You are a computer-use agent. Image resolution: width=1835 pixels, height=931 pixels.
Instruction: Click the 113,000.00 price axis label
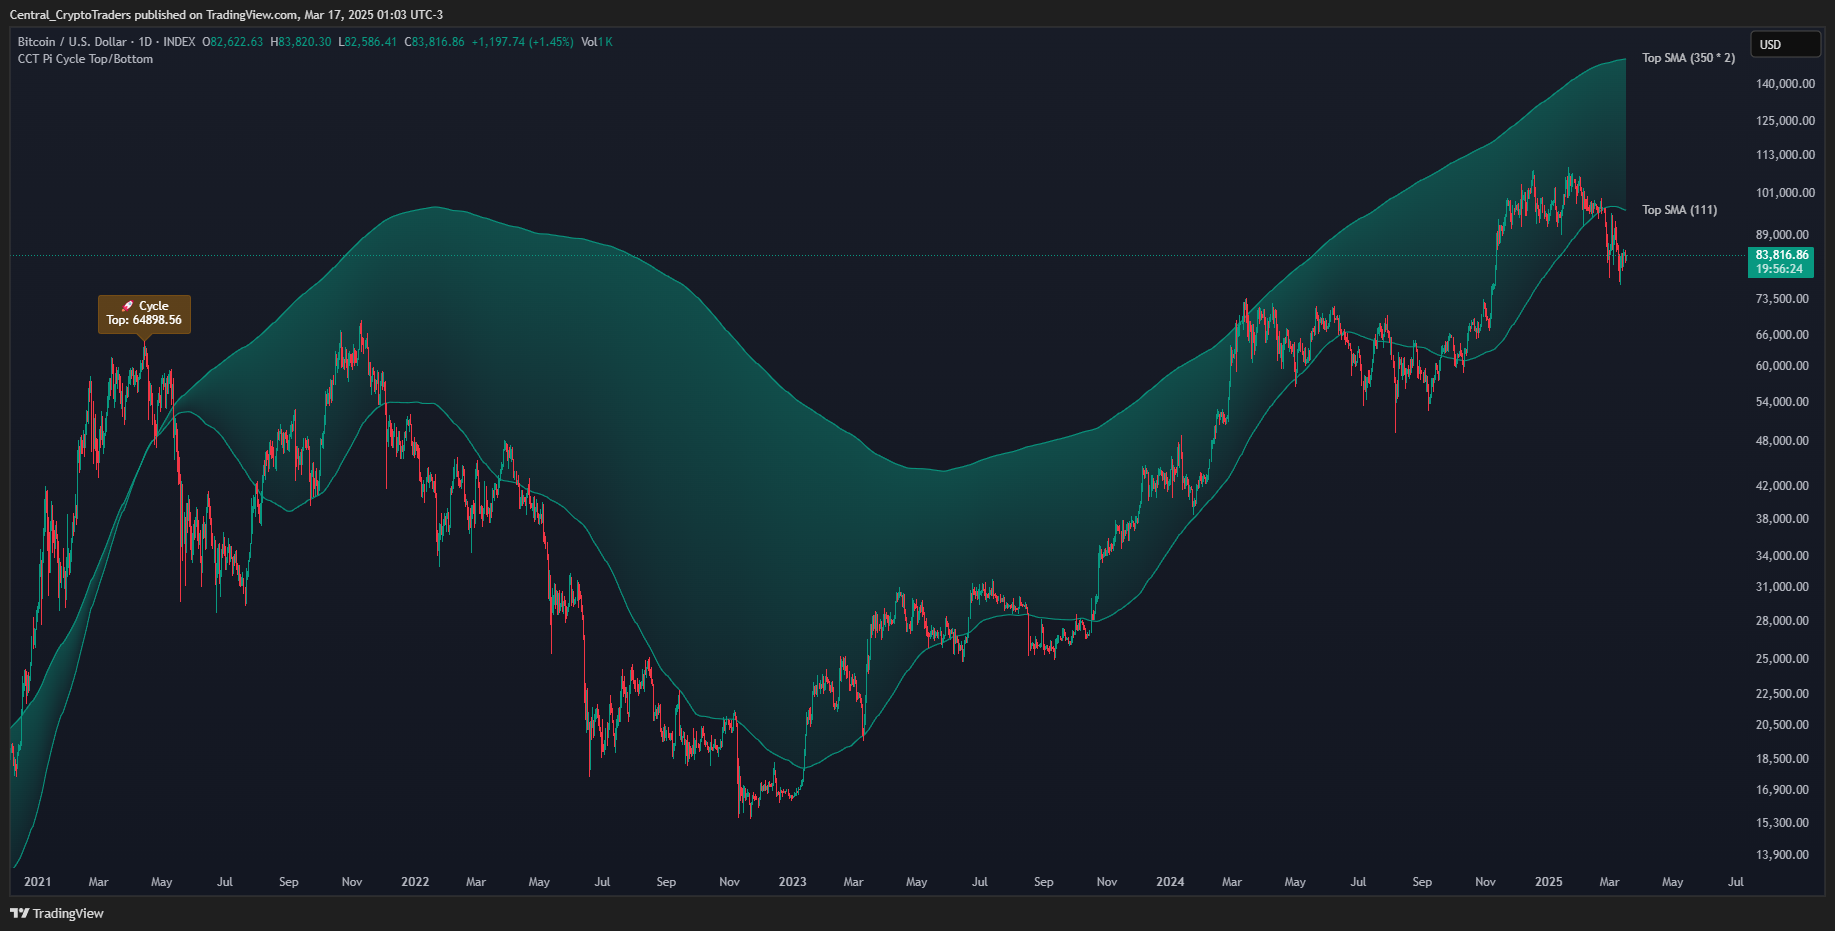click(x=1785, y=155)
